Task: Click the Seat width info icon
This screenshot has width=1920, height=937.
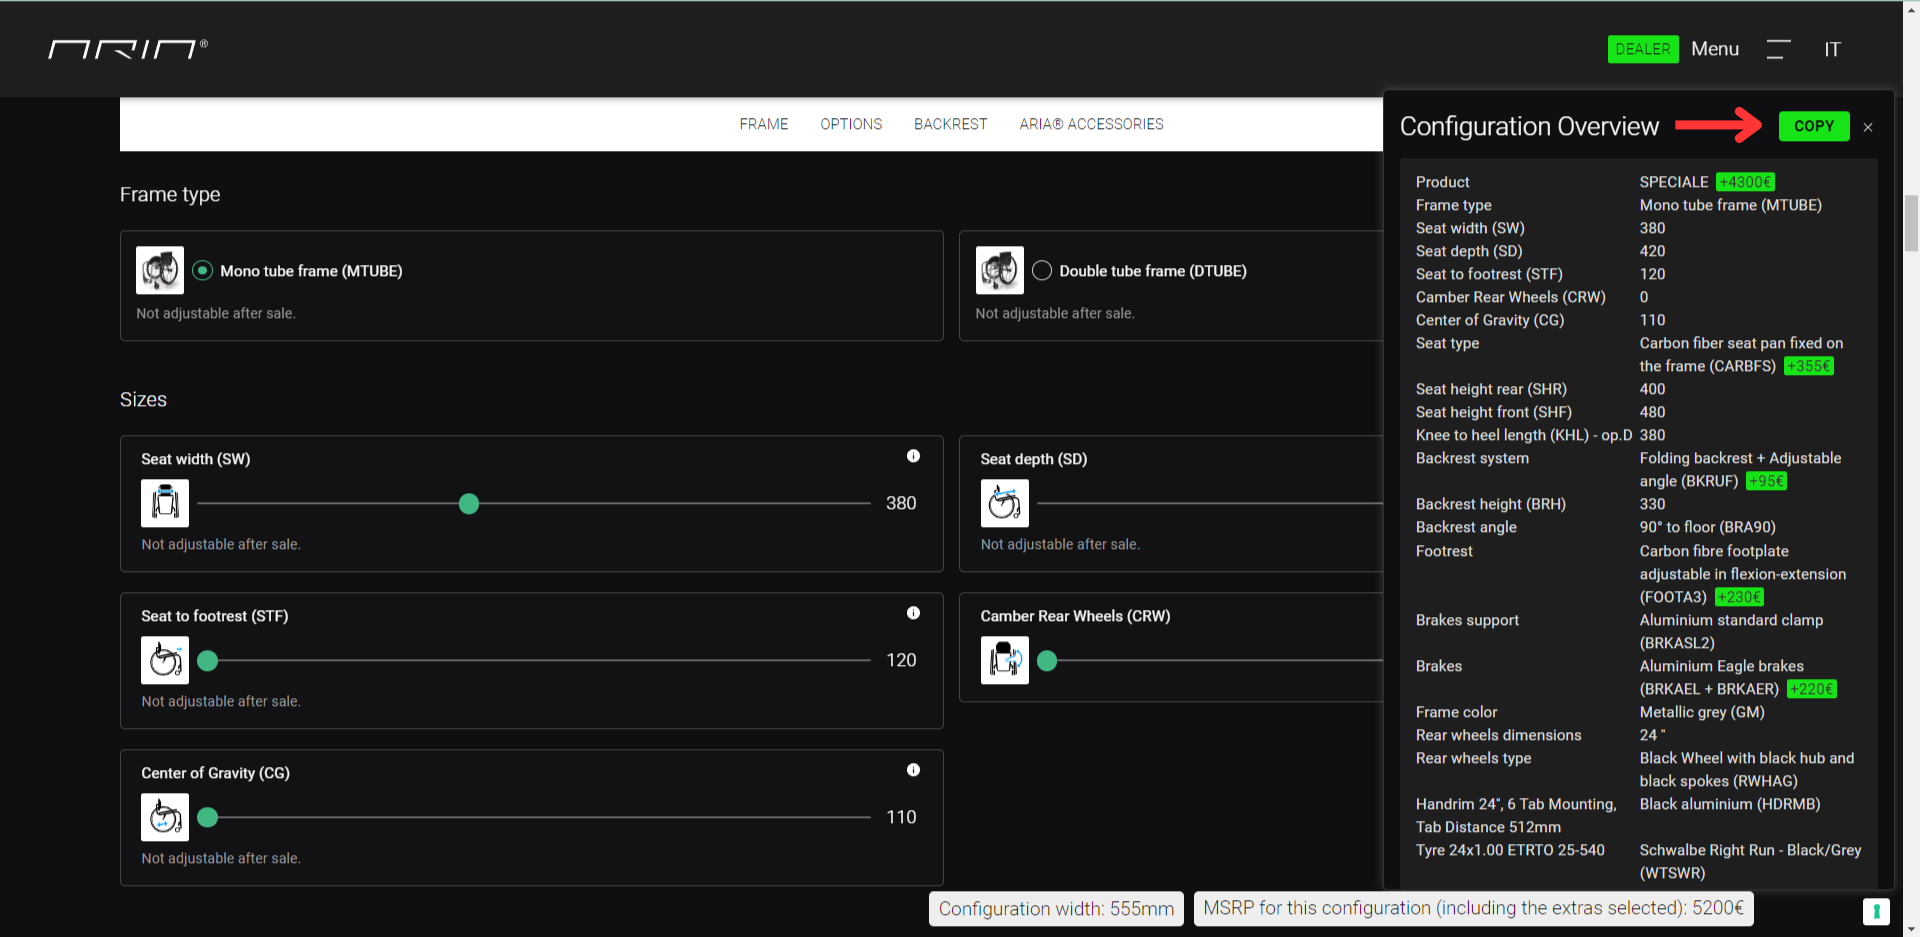Action: pos(913,456)
